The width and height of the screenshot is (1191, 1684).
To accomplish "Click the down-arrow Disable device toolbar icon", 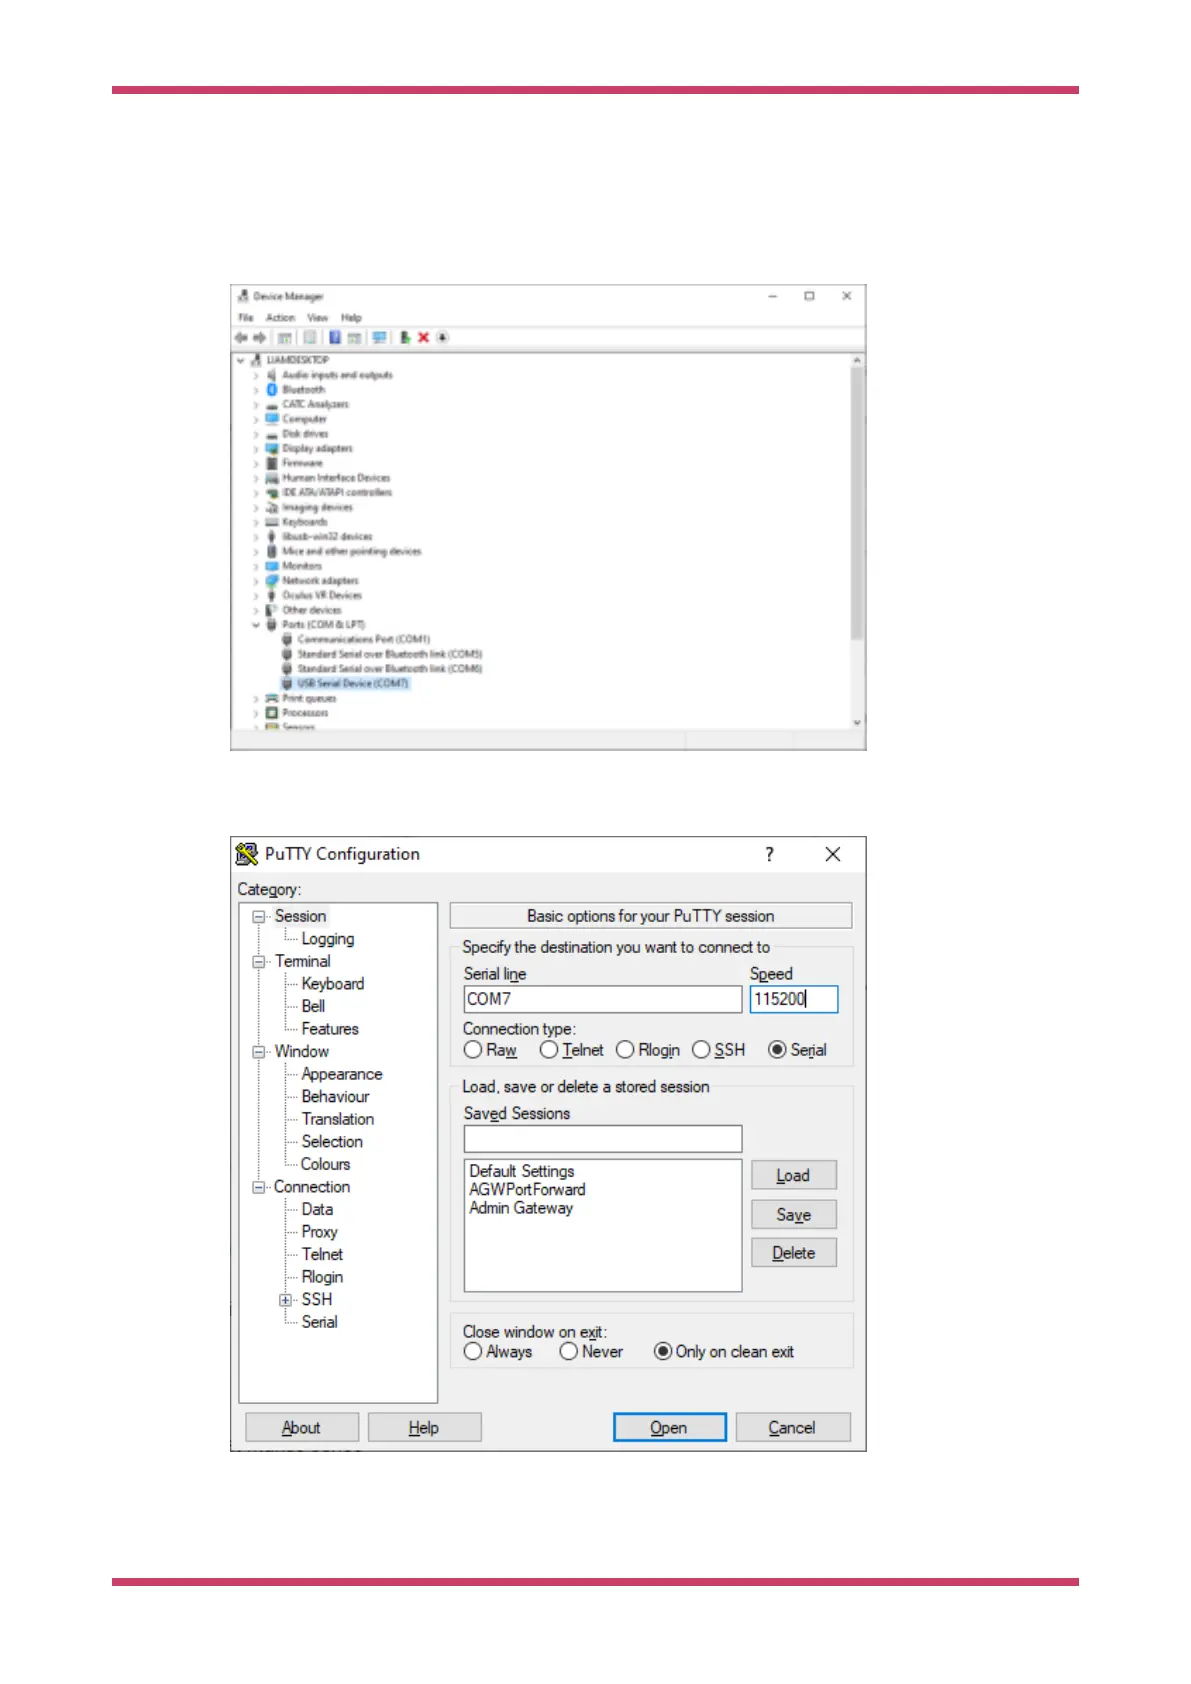I will pos(442,337).
